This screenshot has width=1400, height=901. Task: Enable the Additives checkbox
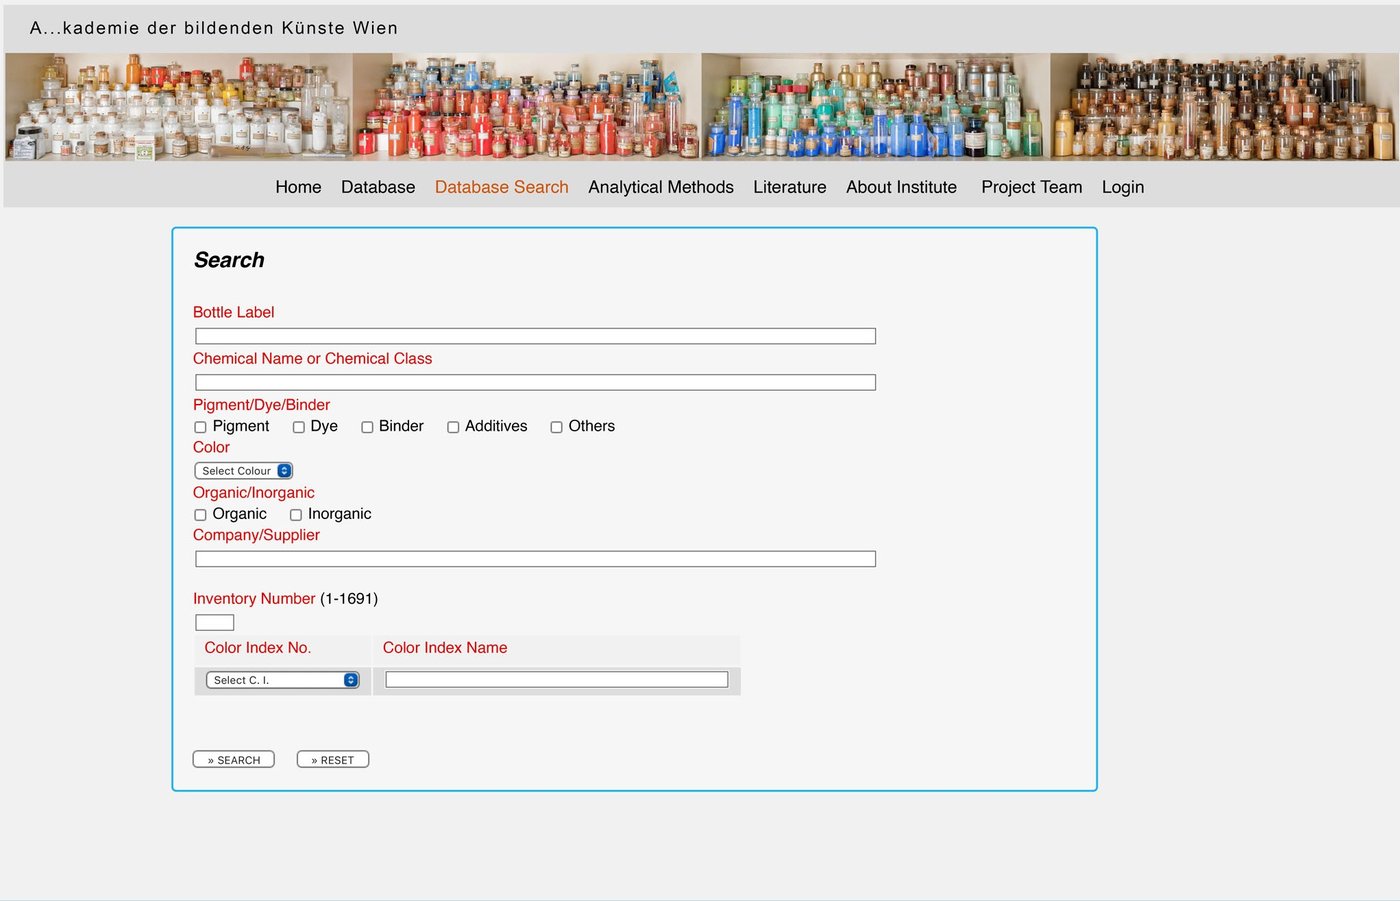click(x=453, y=427)
